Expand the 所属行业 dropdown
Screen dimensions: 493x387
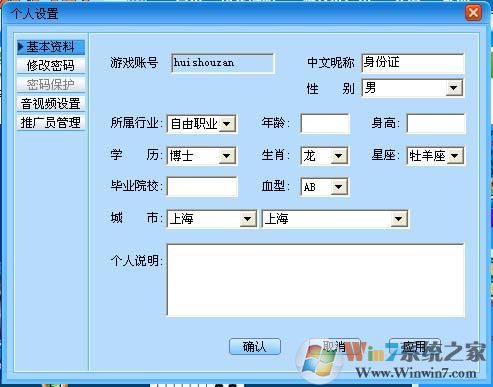coord(227,124)
